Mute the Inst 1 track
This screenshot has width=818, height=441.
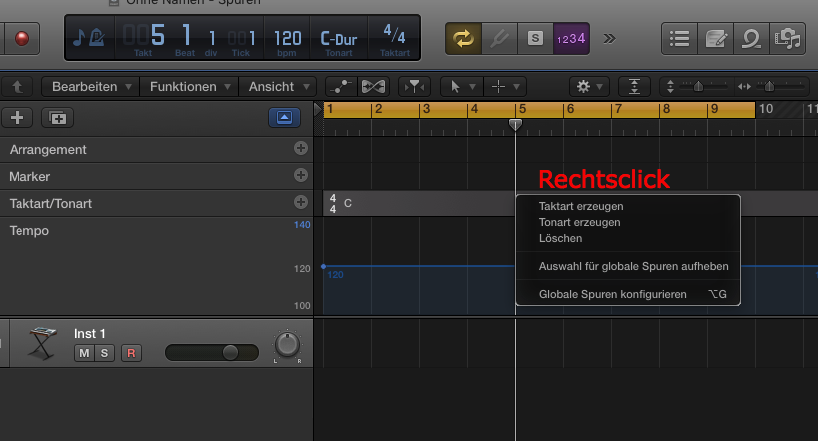(84, 353)
